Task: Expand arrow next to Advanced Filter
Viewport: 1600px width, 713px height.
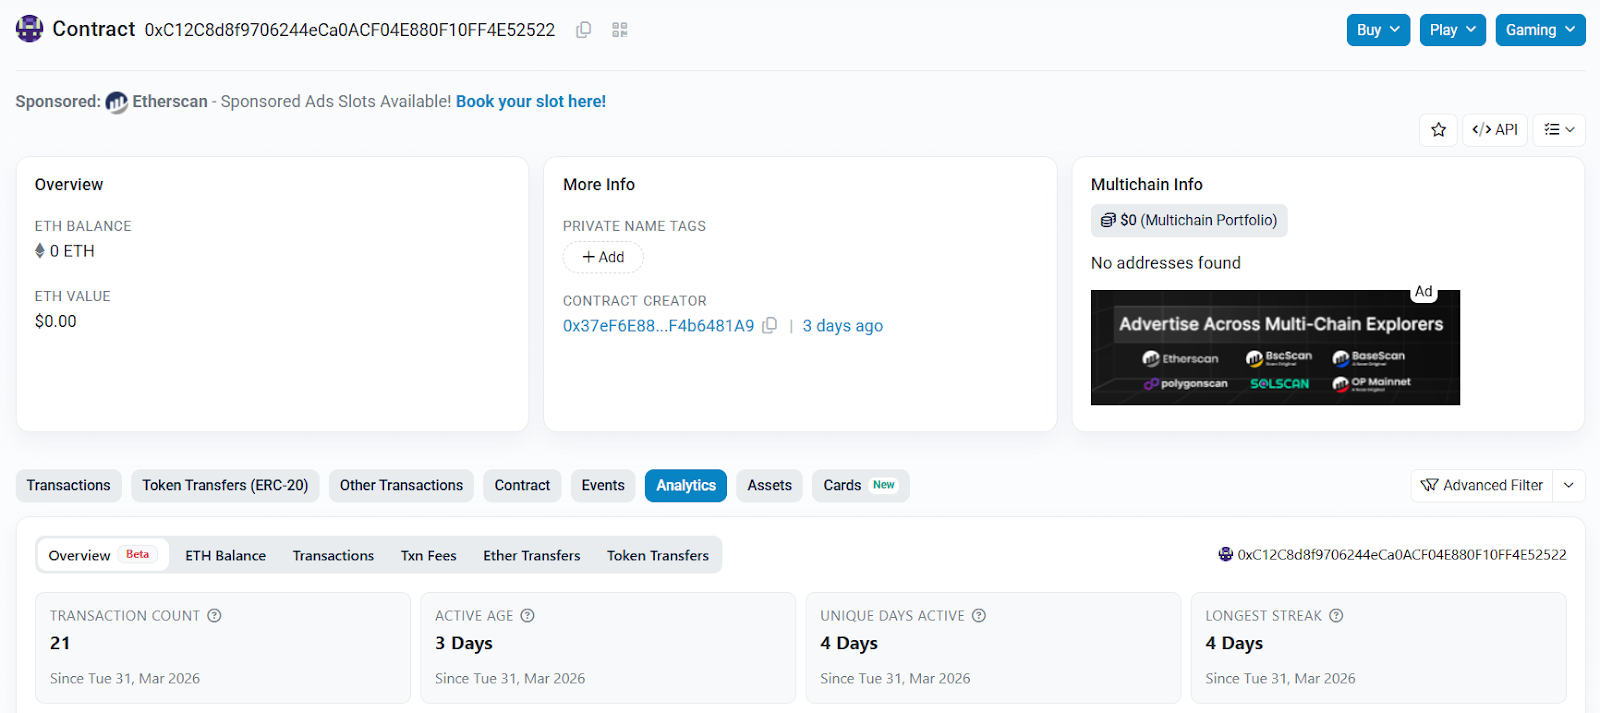Action: tap(1569, 486)
